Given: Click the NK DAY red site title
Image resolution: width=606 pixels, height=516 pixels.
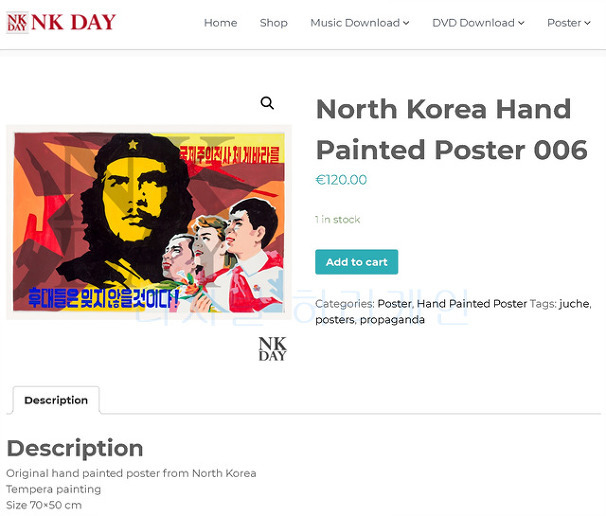Looking at the screenshot, I should [73, 22].
